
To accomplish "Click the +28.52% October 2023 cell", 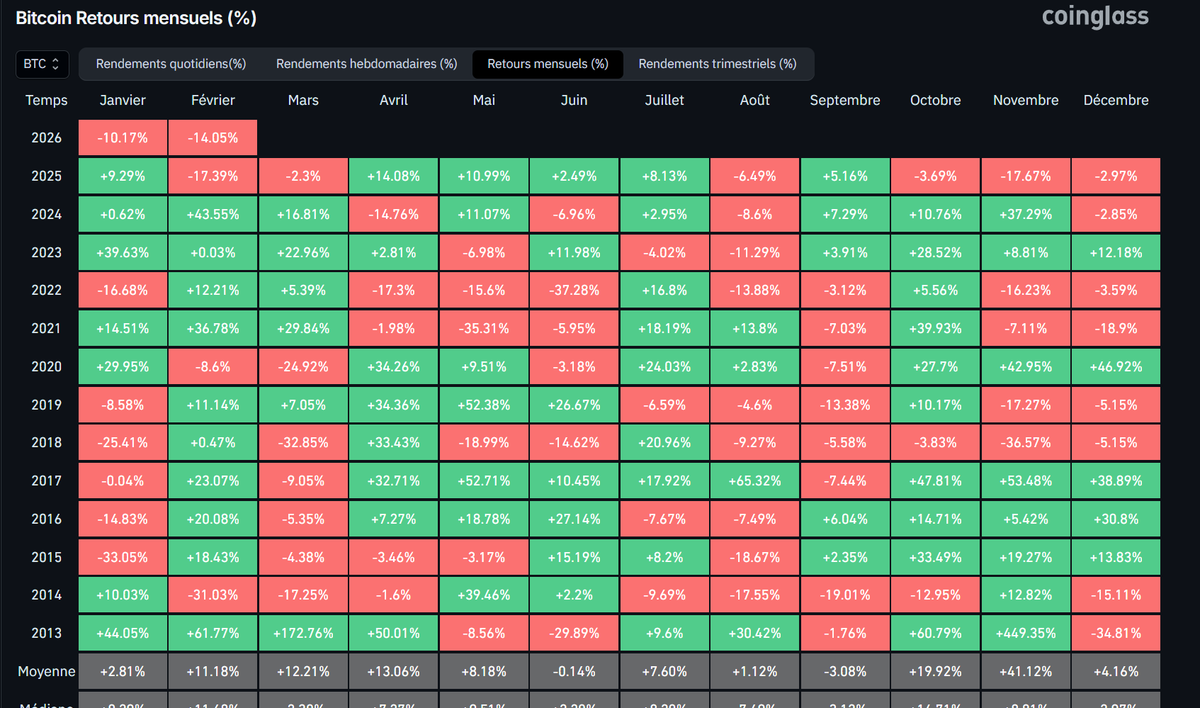I will point(935,252).
